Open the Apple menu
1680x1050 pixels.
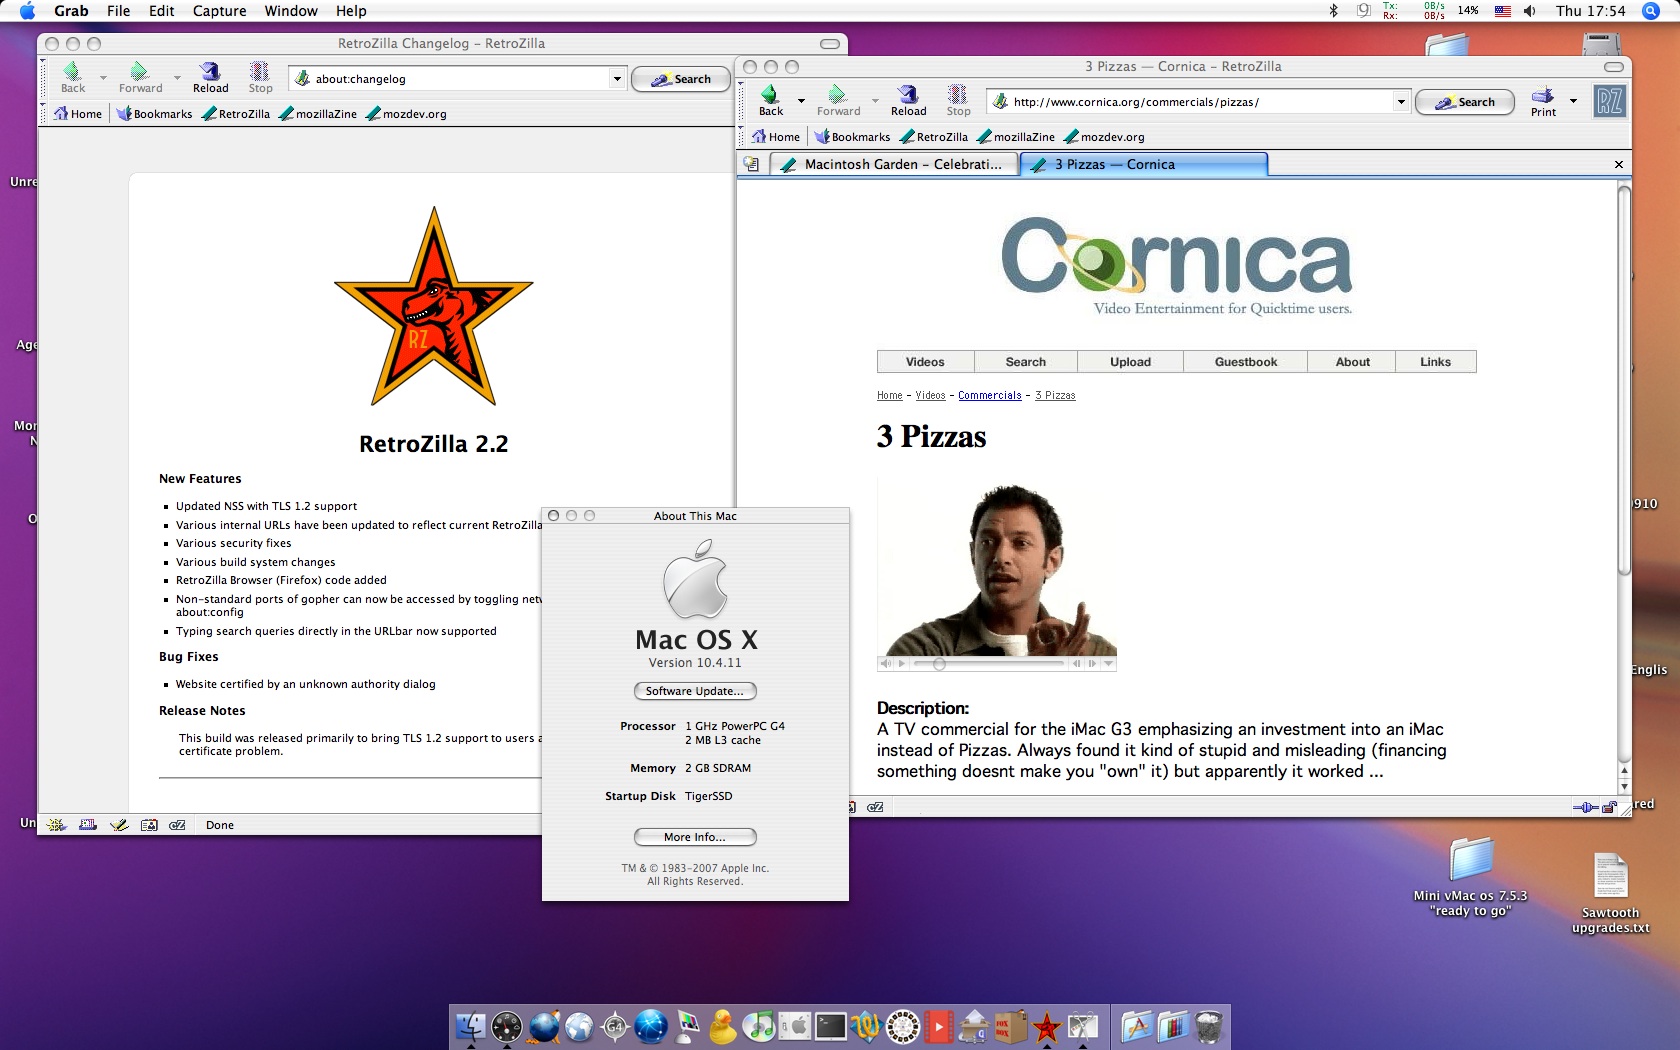[x=27, y=11]
